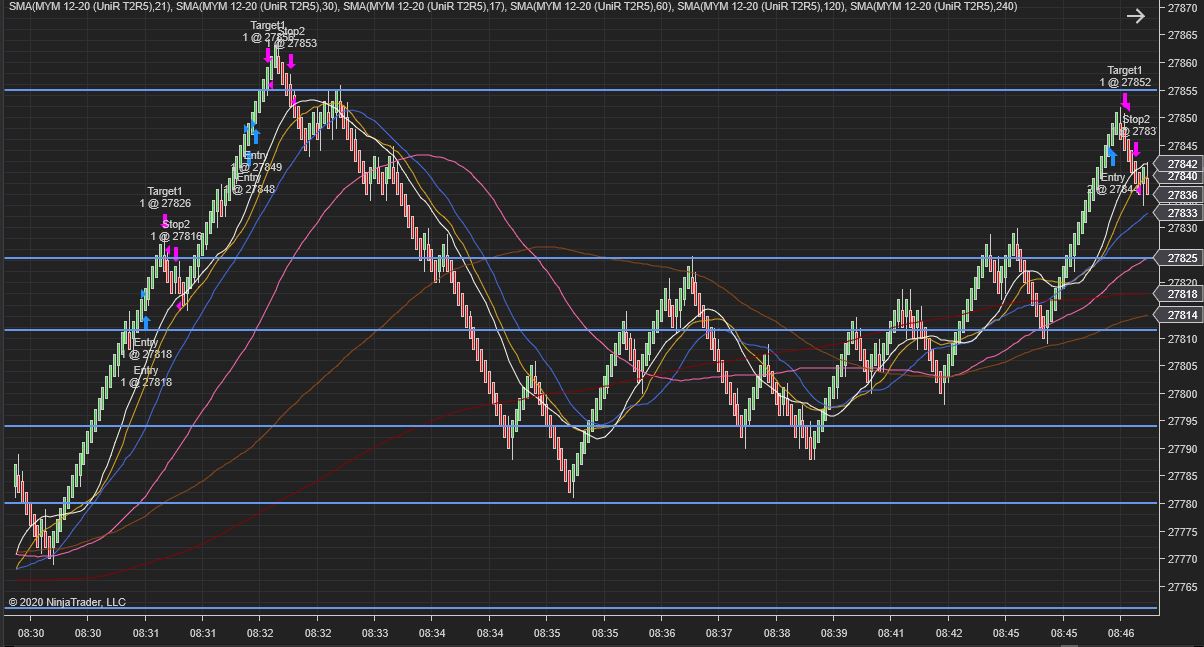The height and width of the screenshot is (647, 1204).
Task: Click the 27814 price marker
Action: pos(1181,315)
